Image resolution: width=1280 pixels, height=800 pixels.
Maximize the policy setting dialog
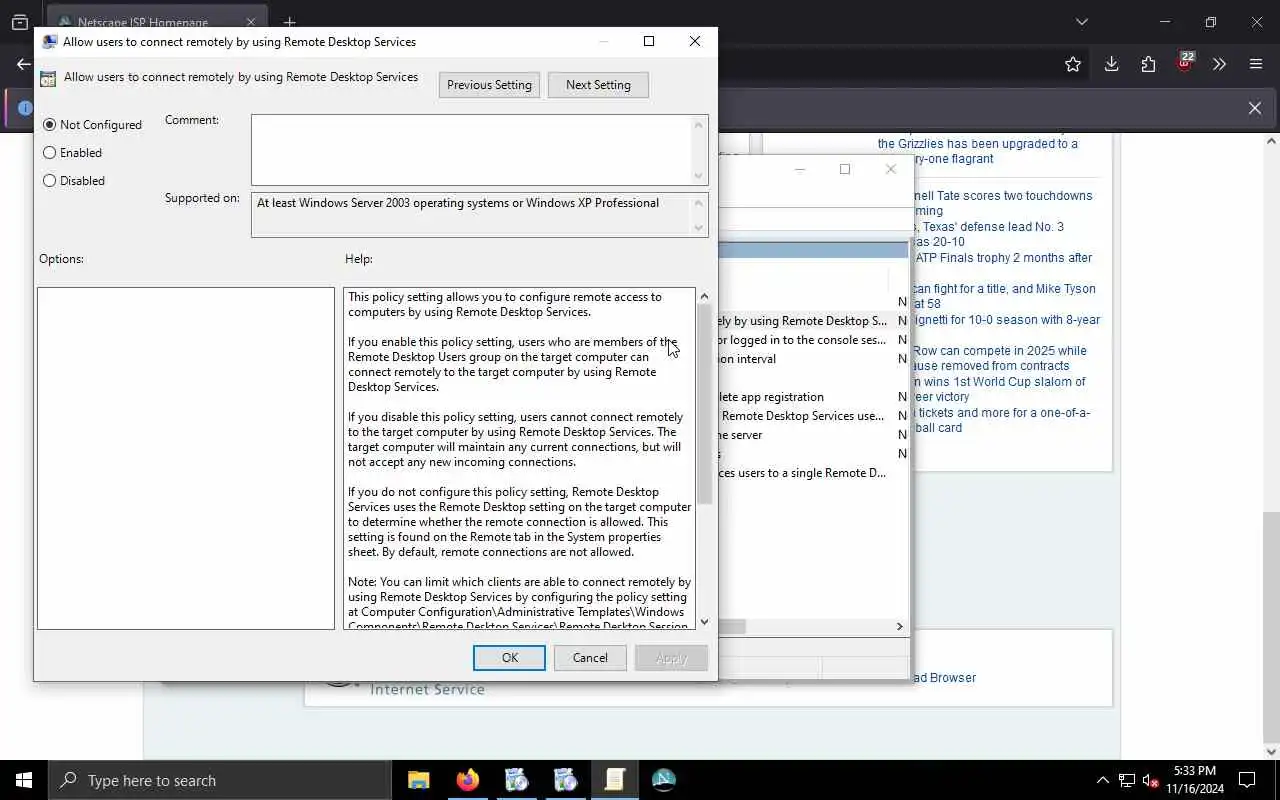click(649, 41)
